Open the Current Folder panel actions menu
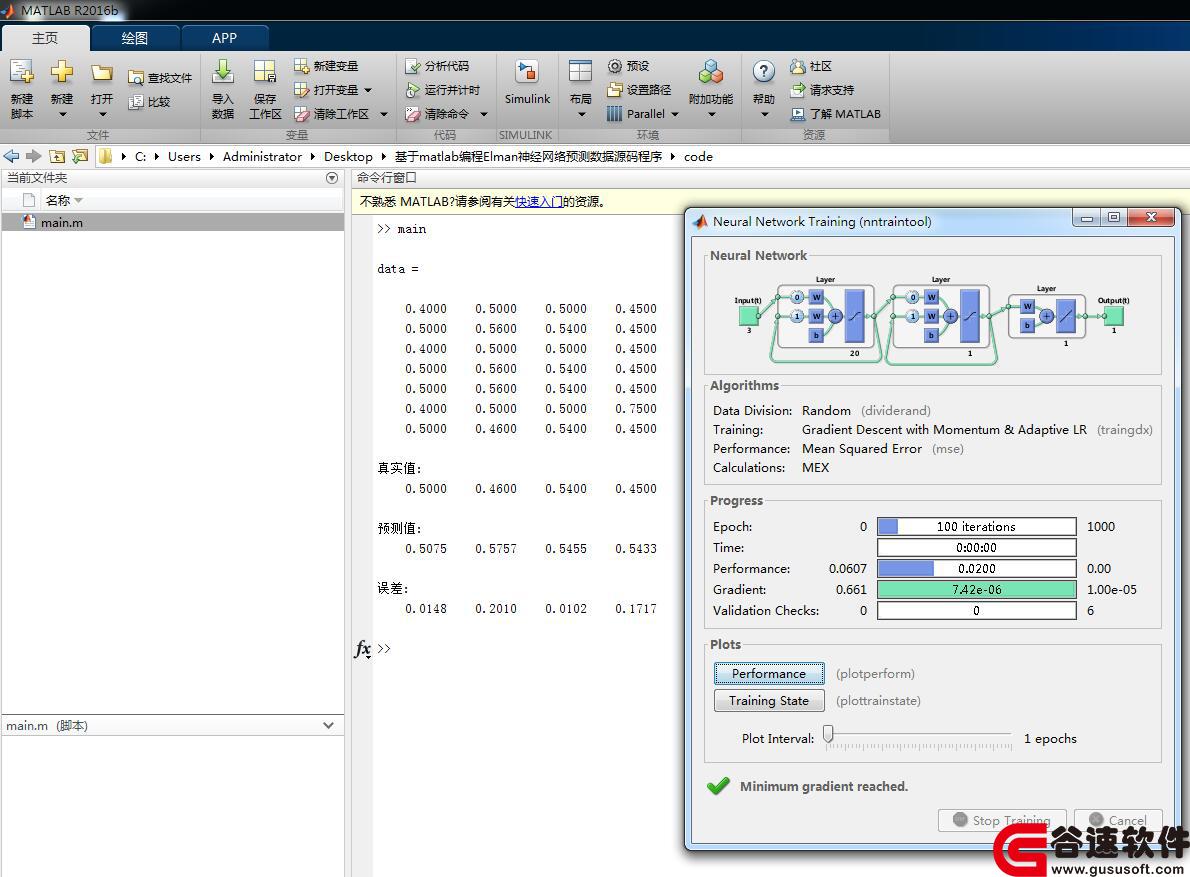The height and width of the screenshot is (877, 1190). pyautogui.click(x=332, y=178)
